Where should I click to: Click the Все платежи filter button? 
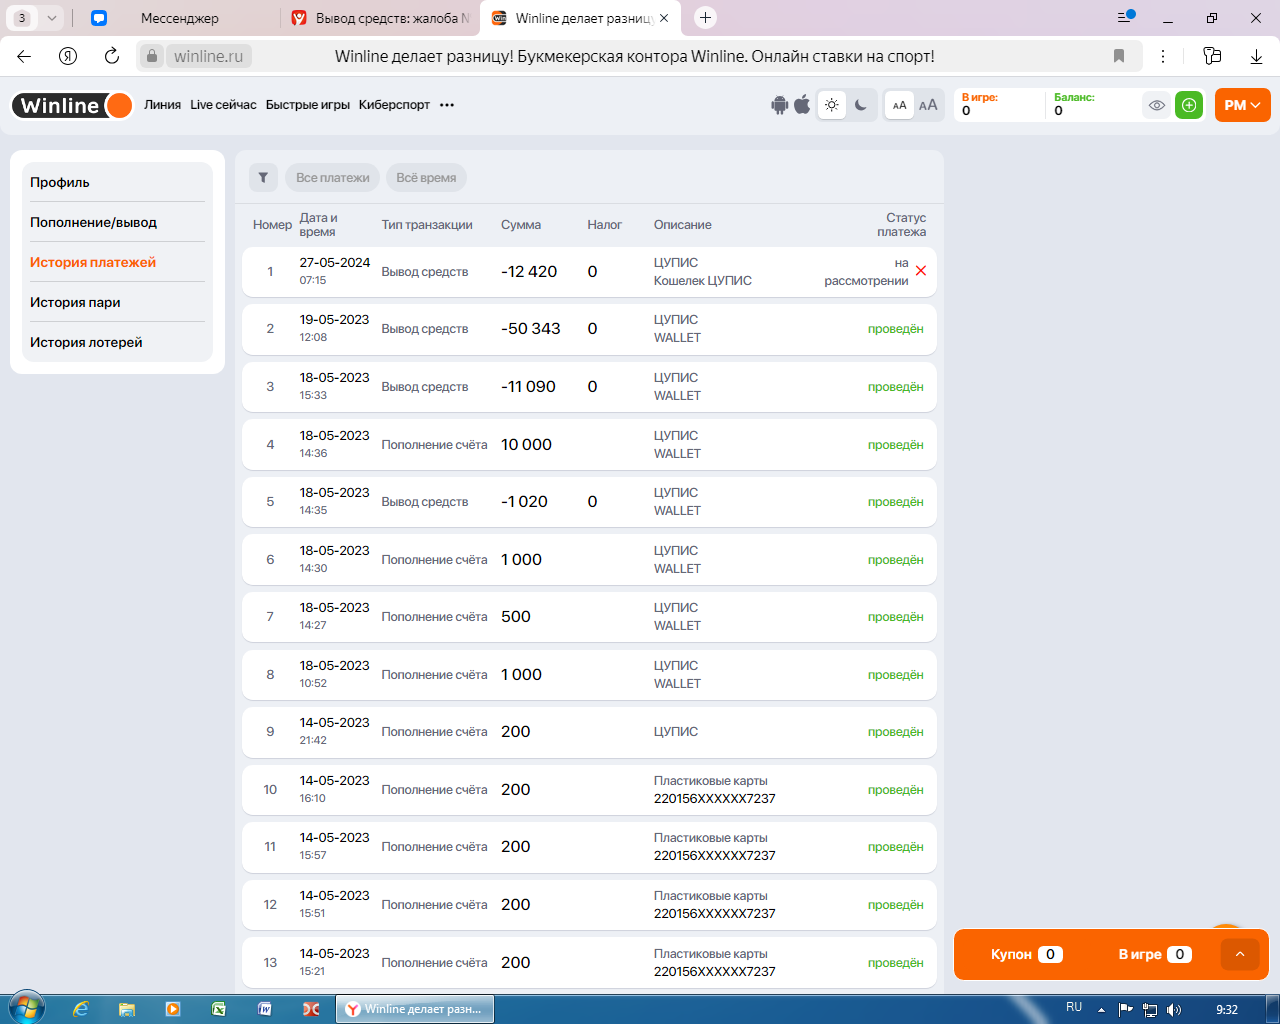[x=332, y=178]
